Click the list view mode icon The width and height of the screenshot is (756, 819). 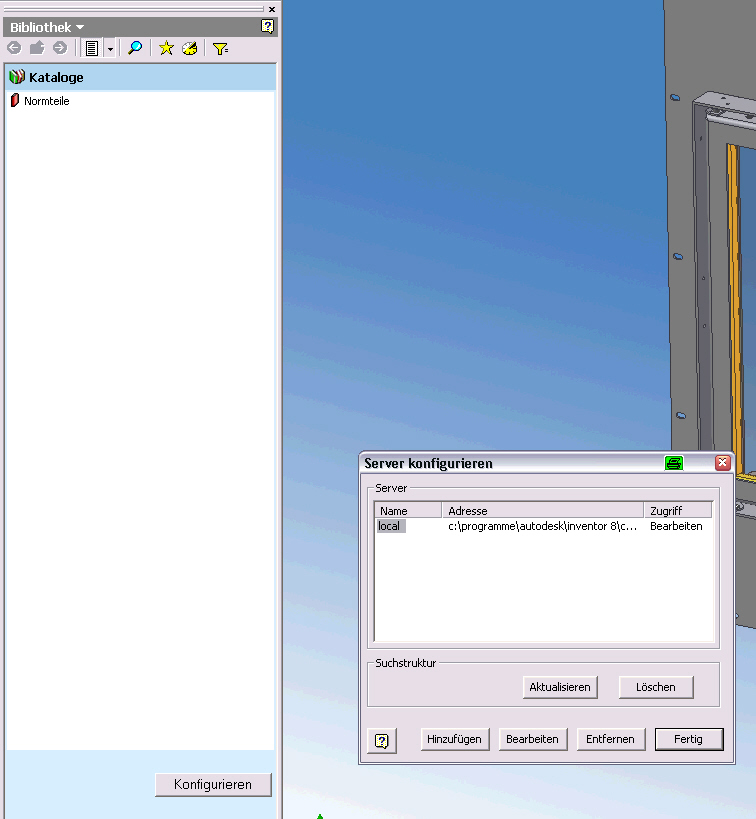coord(92,48)
